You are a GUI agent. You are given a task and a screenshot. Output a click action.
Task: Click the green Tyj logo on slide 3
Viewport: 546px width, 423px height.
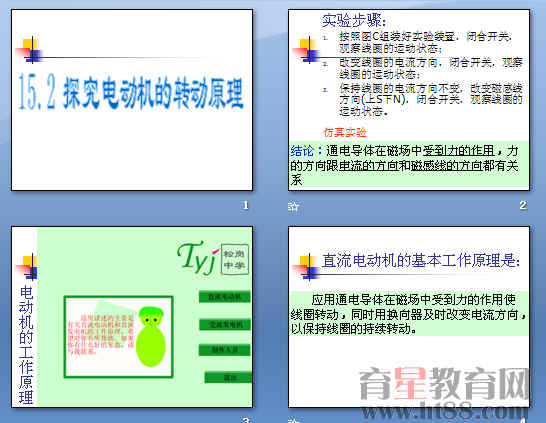click(x=198, y=257)
